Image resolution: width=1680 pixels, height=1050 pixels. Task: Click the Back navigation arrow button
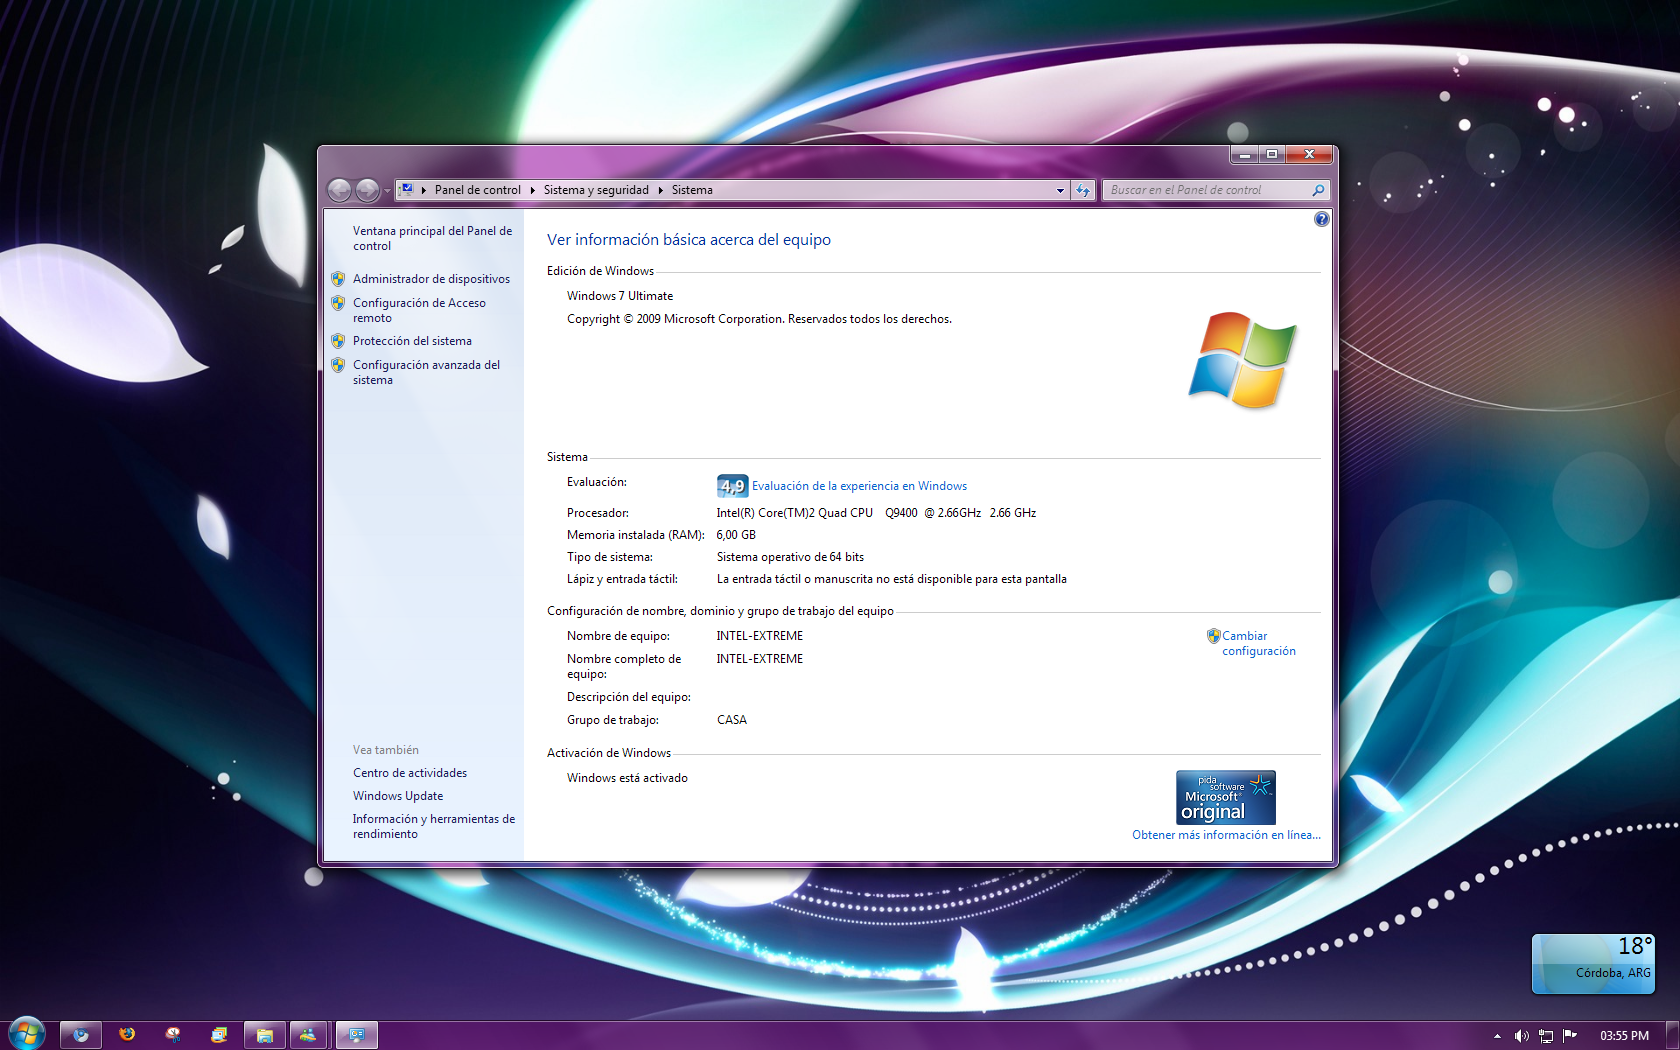coord(339,190)
